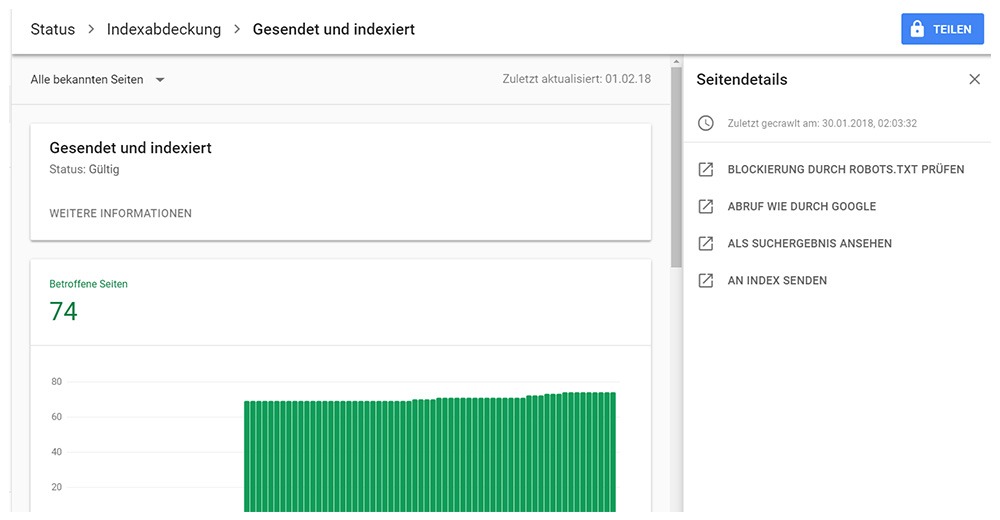Navigate to Indexabdeckung breadcrumb
Image resolution: width=1000 pixels, height=520 pixels.
coord(164,29)
